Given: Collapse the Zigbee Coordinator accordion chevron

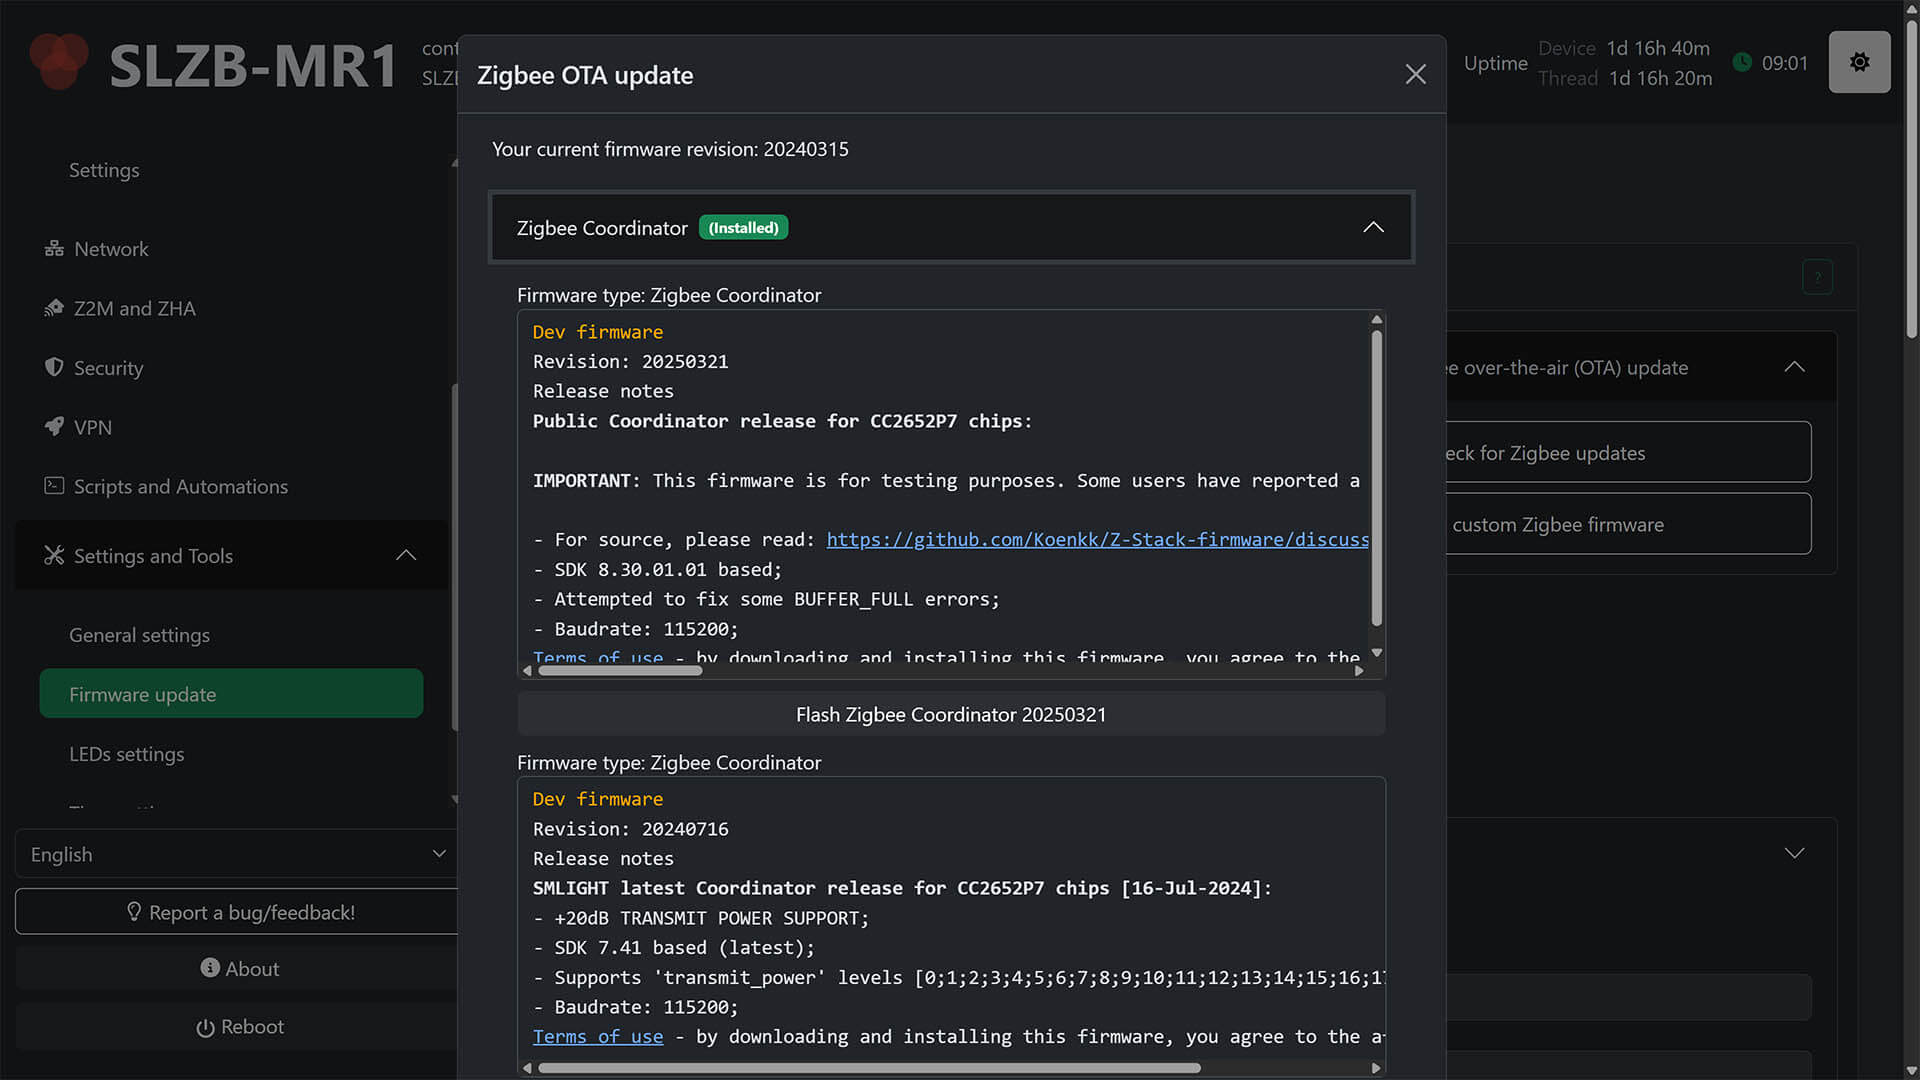Looking at the screenshot, I should pyautogui.click(x=1373, y=228).
